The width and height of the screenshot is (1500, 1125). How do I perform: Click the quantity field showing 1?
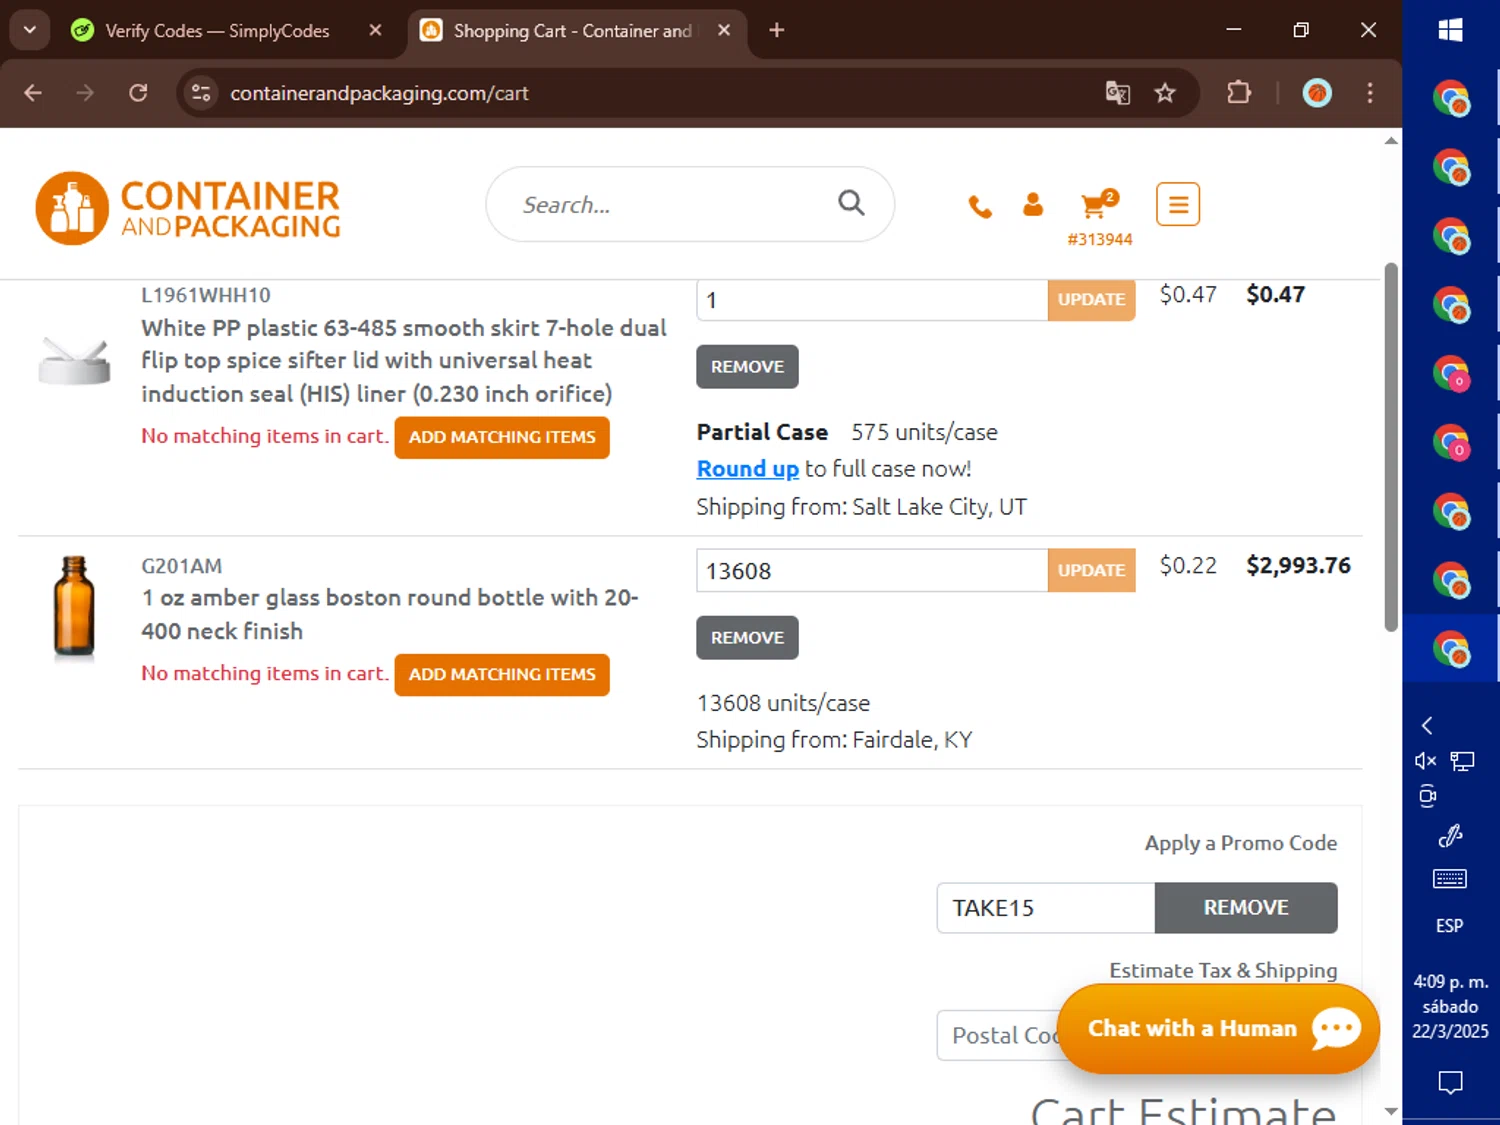(x=872, y=300)
